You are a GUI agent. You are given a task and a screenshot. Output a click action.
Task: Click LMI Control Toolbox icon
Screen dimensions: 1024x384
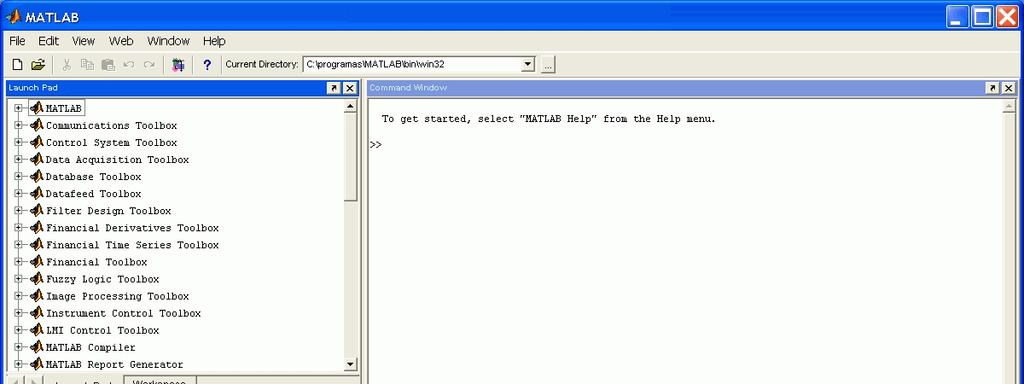click(x=37, y=330)
